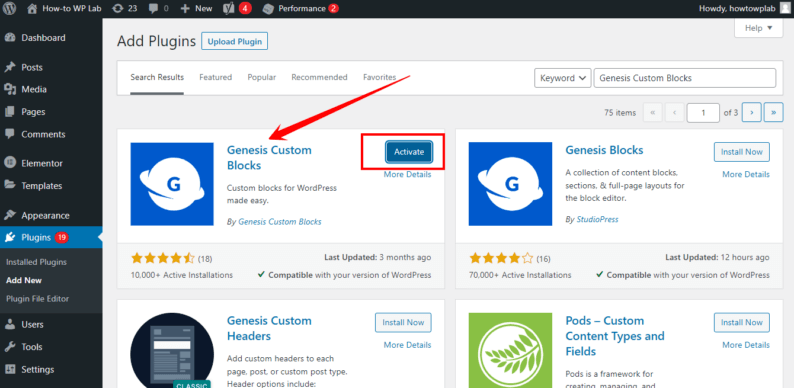Open the Keyword search type dropdown

pos(563,78)
